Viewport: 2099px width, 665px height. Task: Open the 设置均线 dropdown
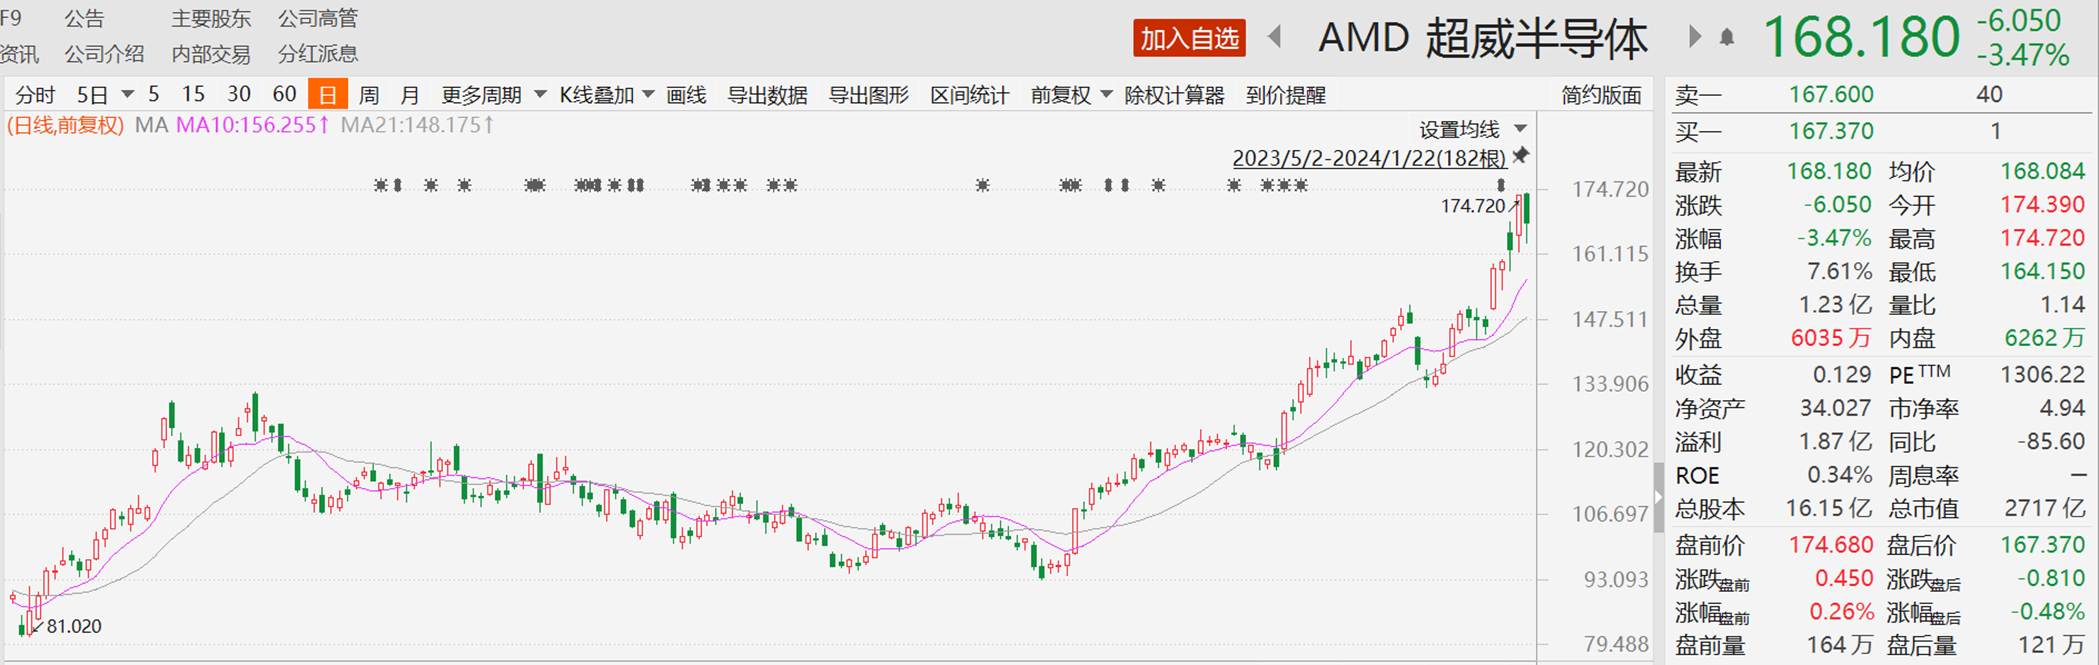coord(1472,129)
